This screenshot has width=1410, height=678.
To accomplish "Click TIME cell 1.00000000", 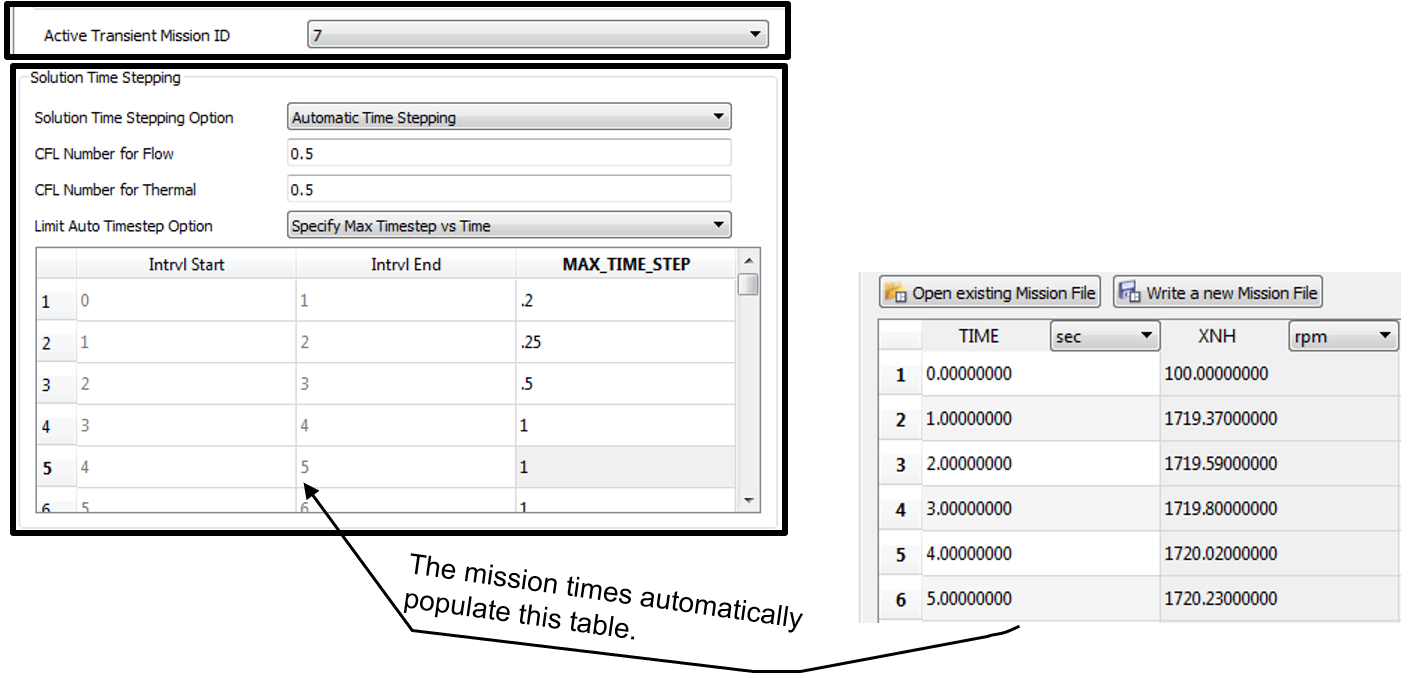I will click(1040, 419).
